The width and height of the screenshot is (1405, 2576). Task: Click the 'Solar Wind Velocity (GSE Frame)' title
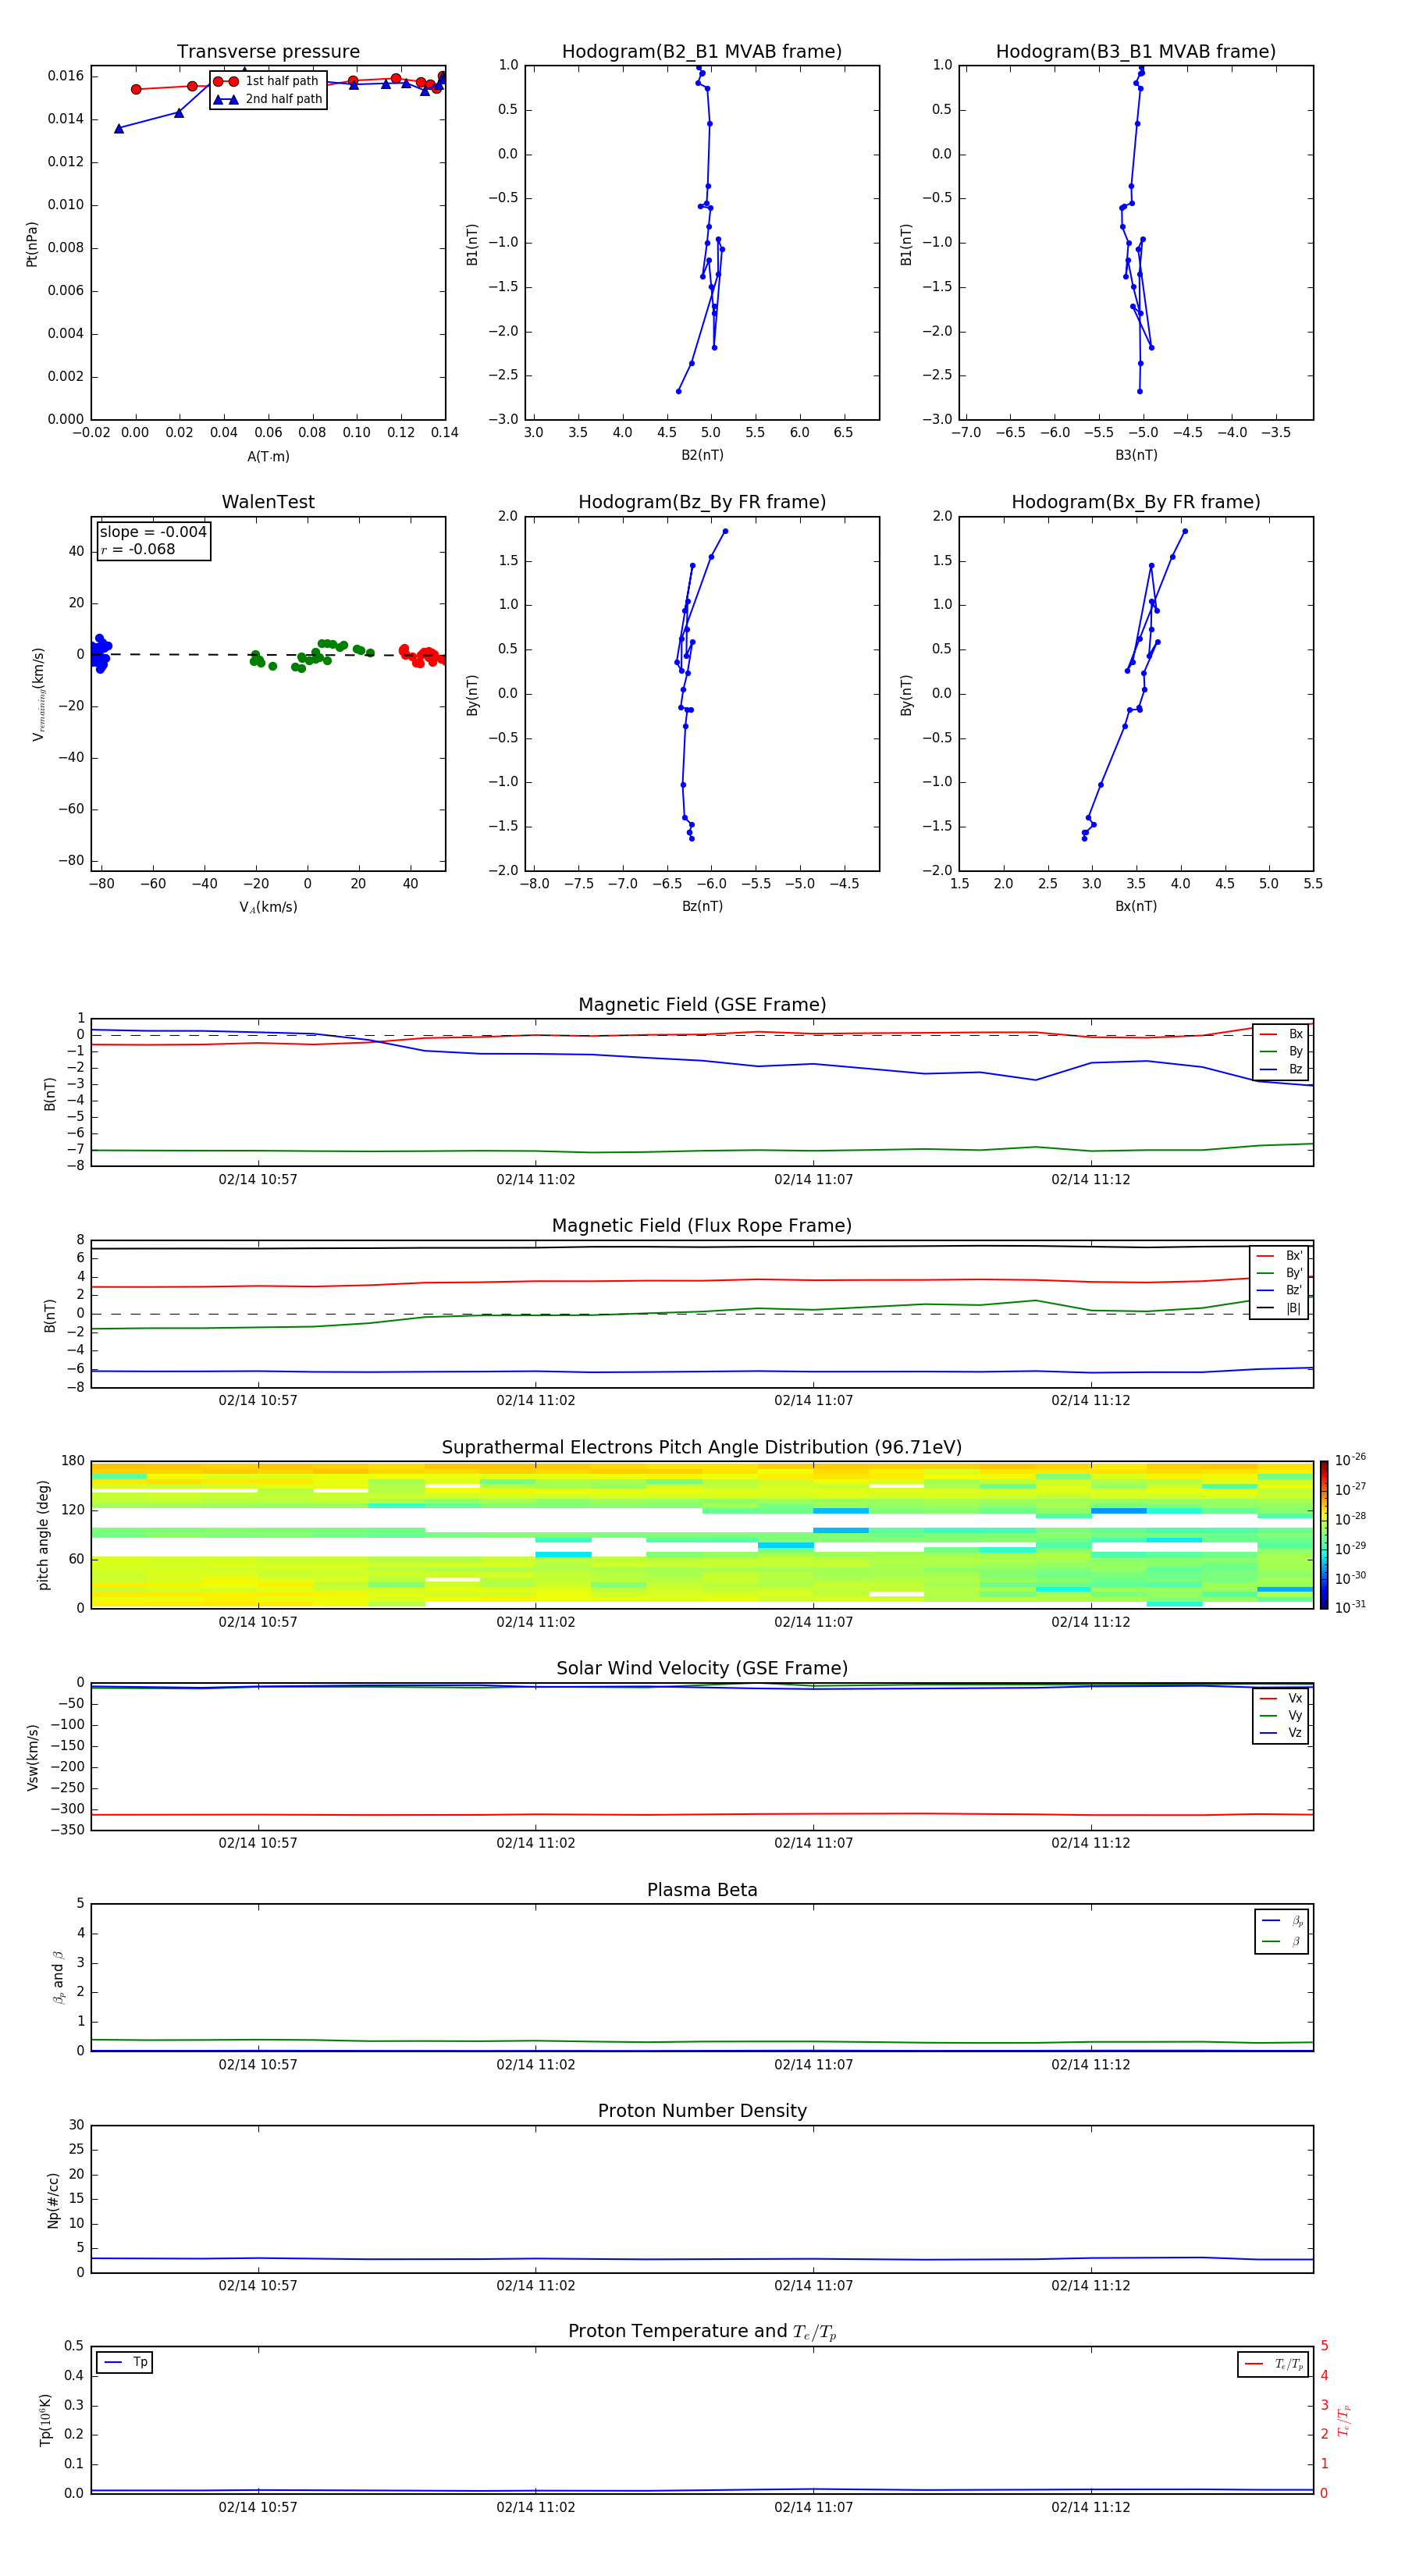point(702,1669)
